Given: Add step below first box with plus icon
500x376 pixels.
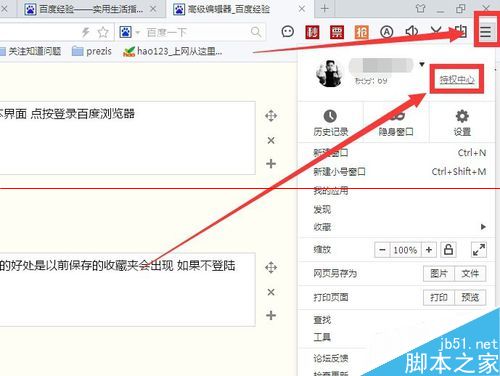Looking at the screenshot, I should (271, 164).
